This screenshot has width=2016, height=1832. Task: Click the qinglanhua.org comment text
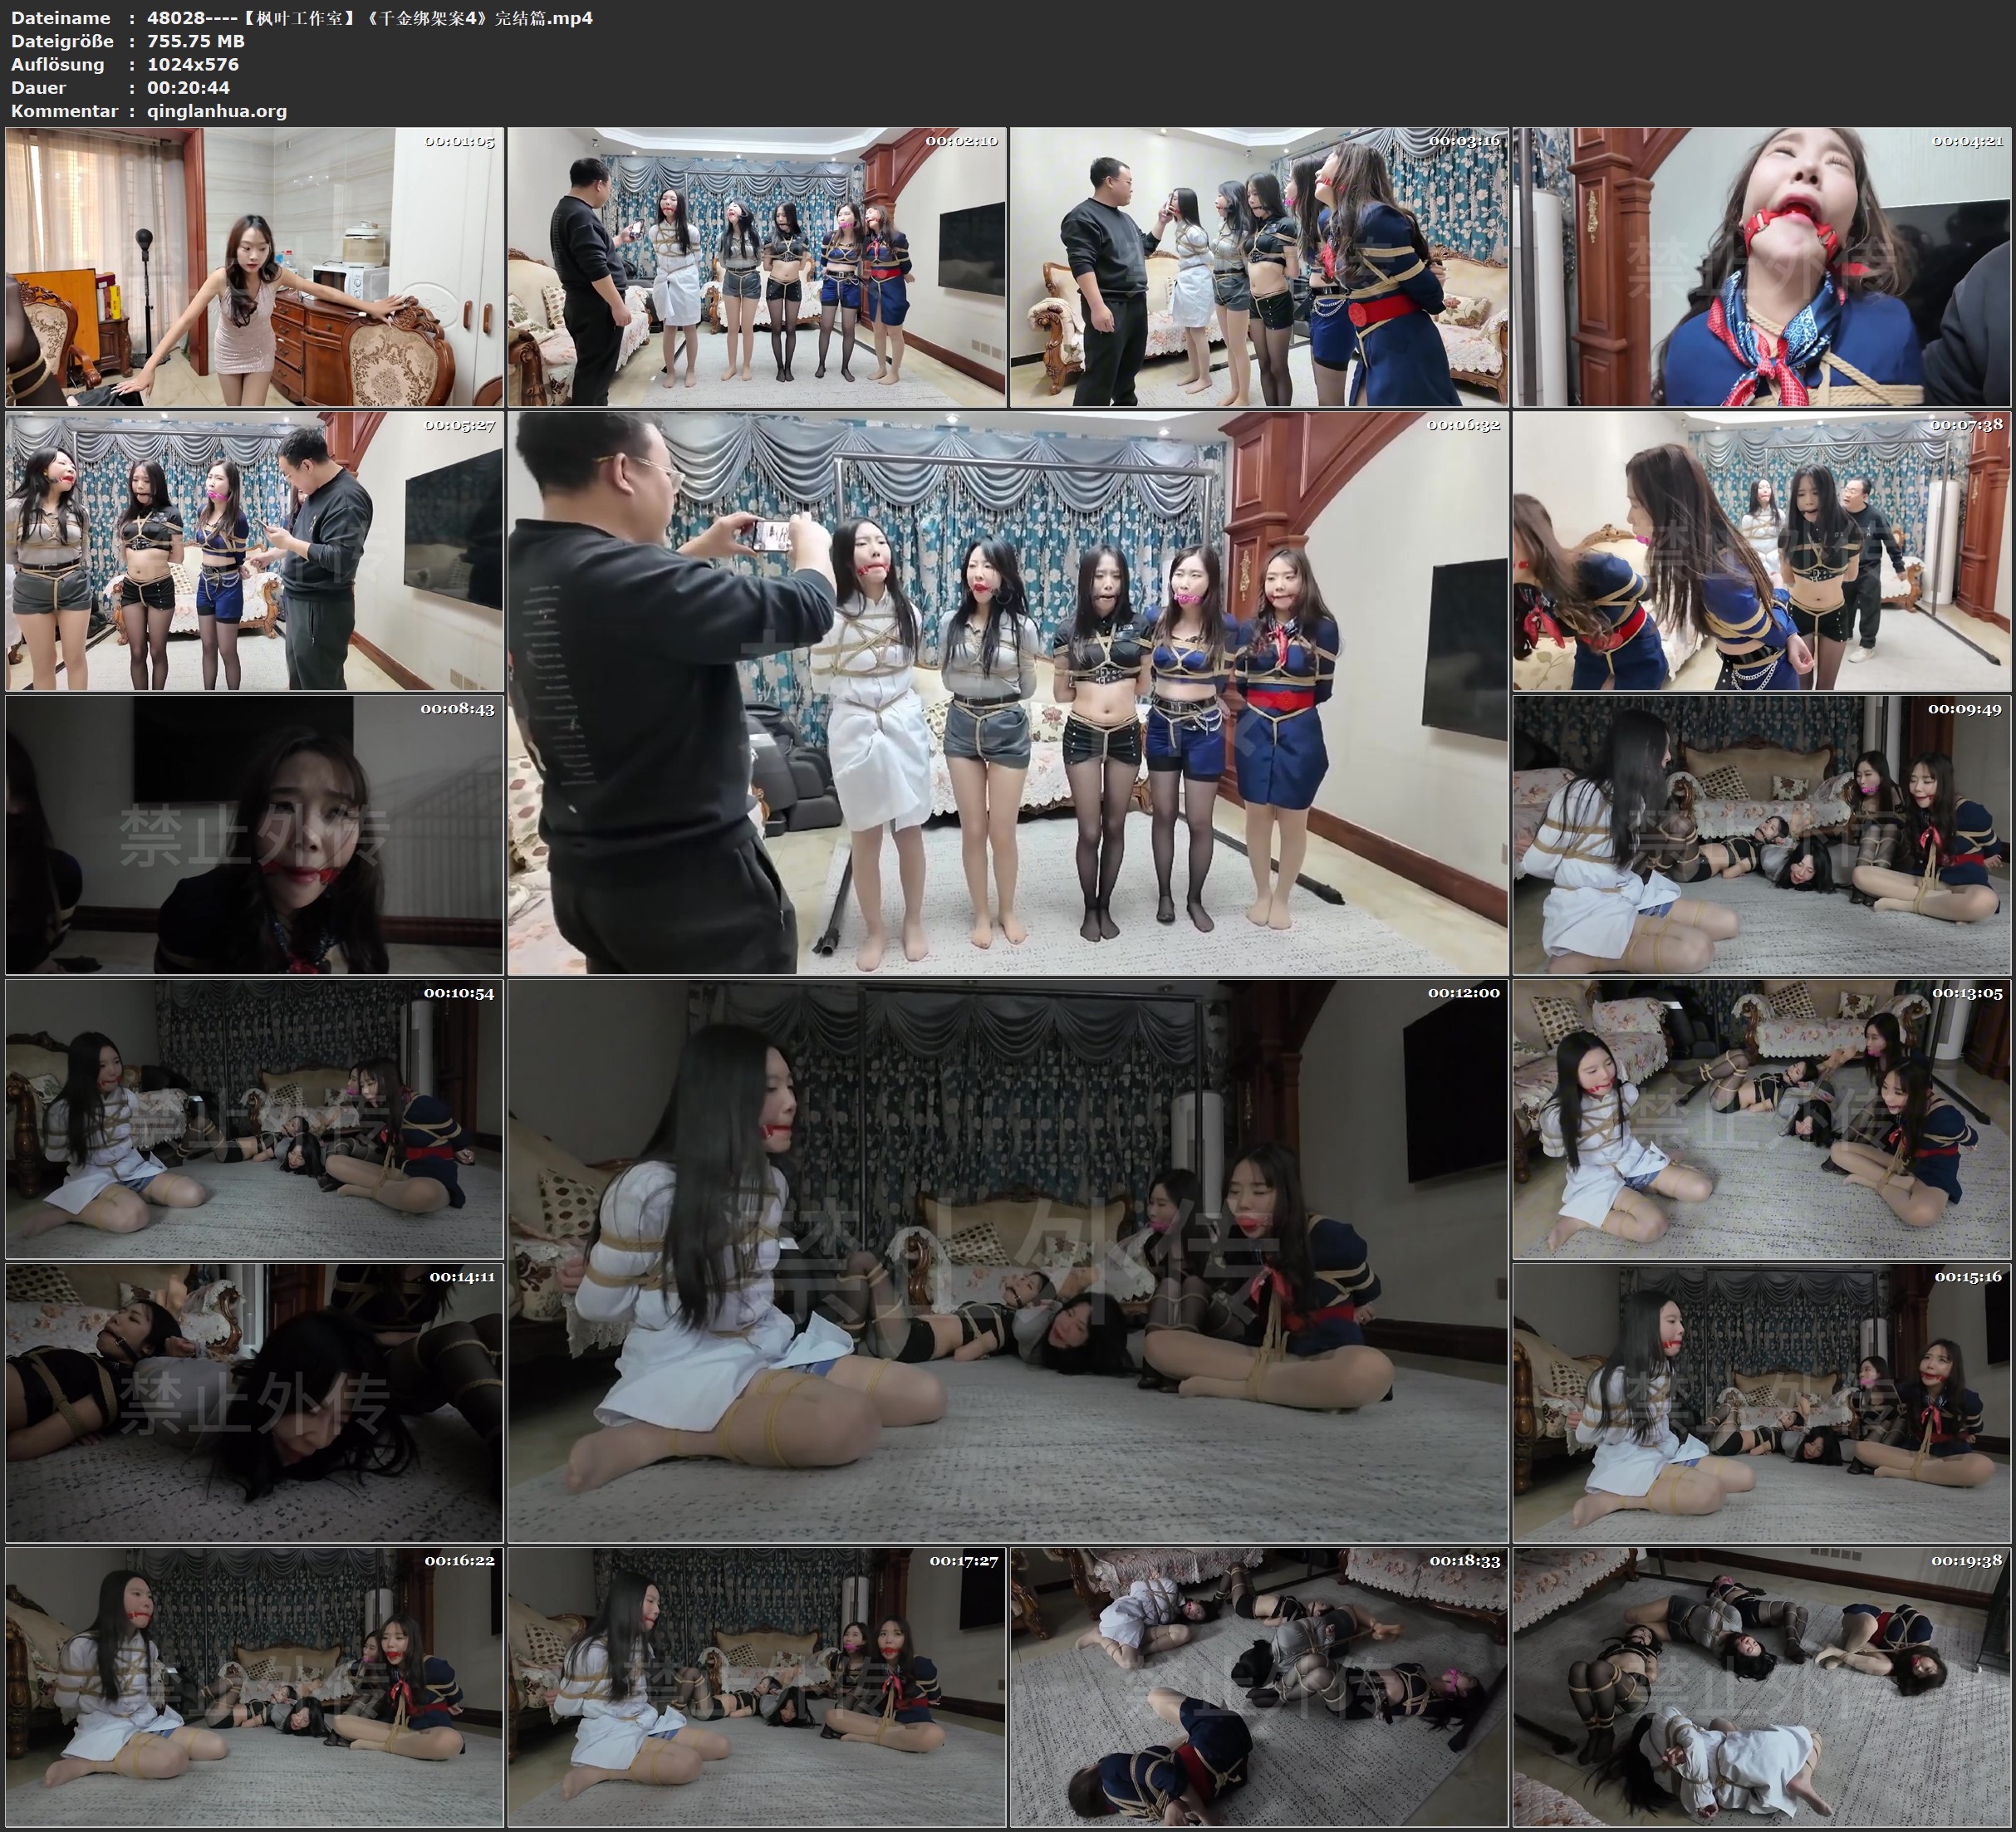click(217, 111)
